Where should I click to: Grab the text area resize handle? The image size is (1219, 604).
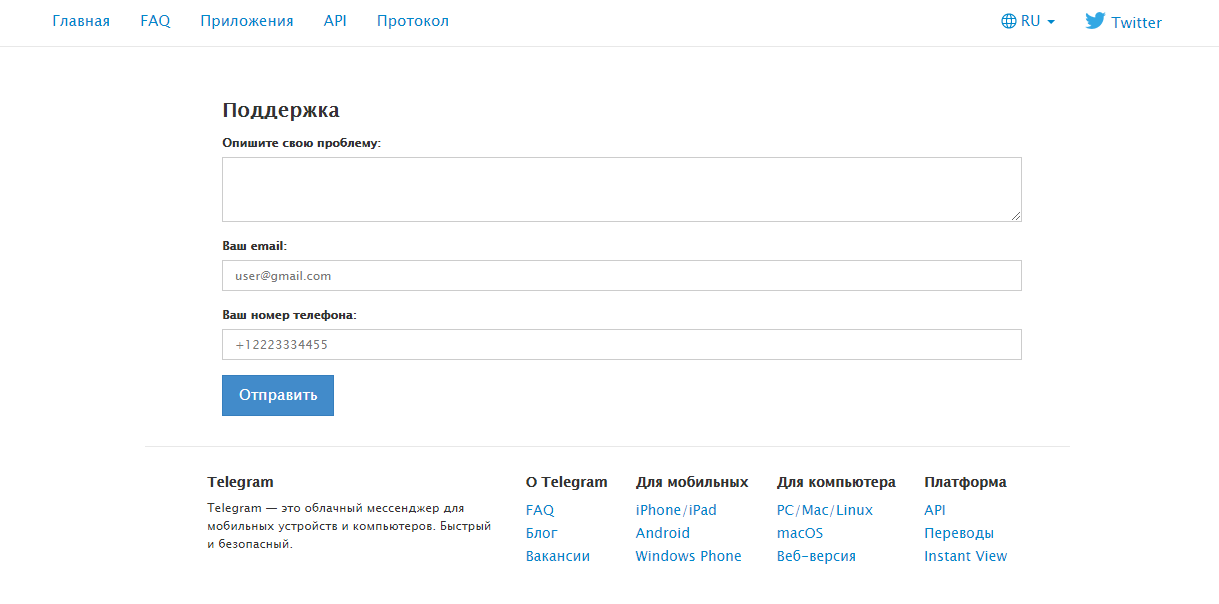pos(1015,215)
